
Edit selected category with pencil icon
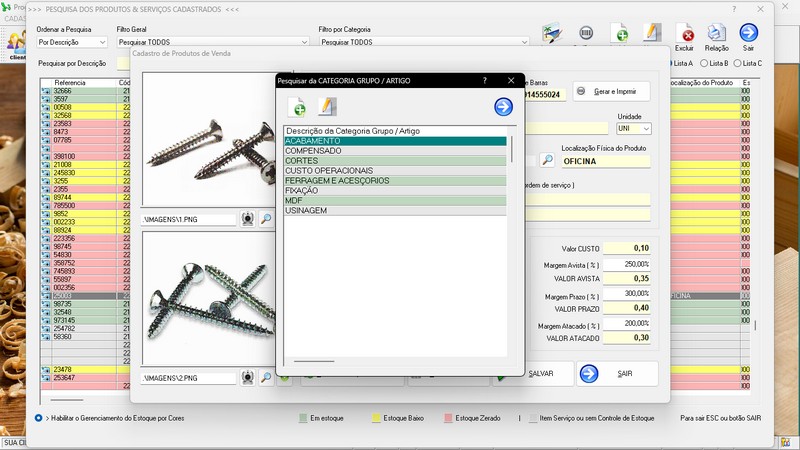(327, 107)
